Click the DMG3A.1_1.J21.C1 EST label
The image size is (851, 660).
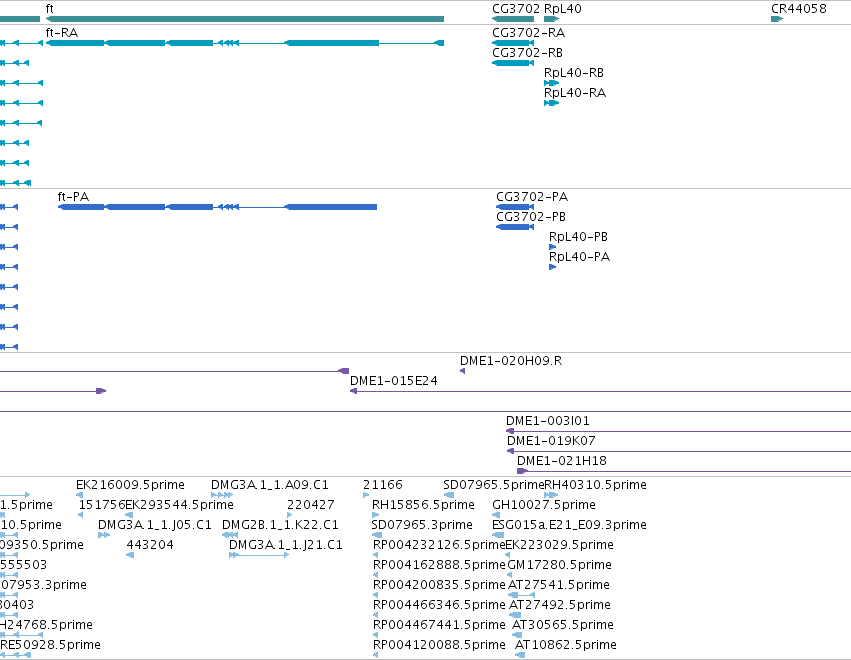coord(285,545)
